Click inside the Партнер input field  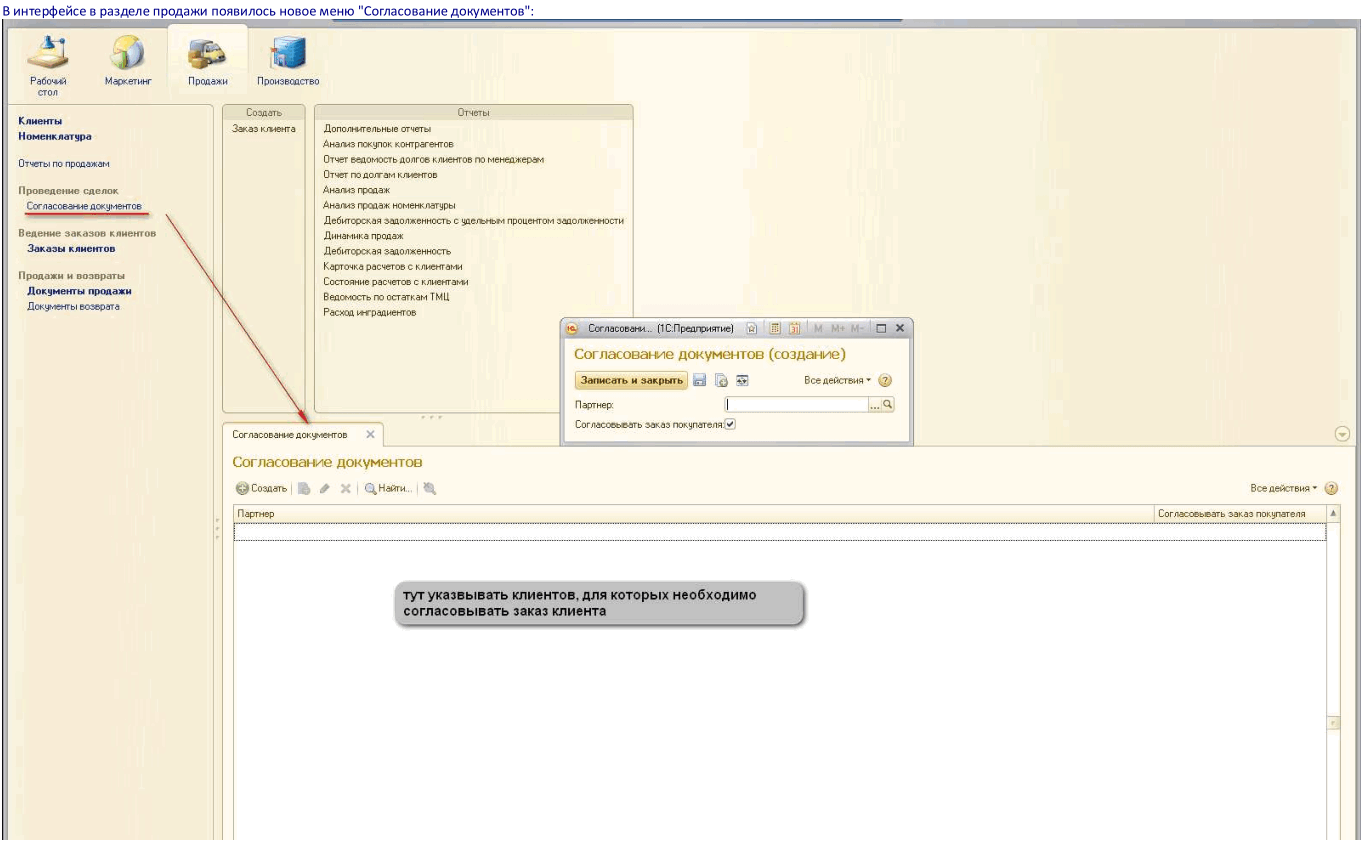(x=795, y=405)
